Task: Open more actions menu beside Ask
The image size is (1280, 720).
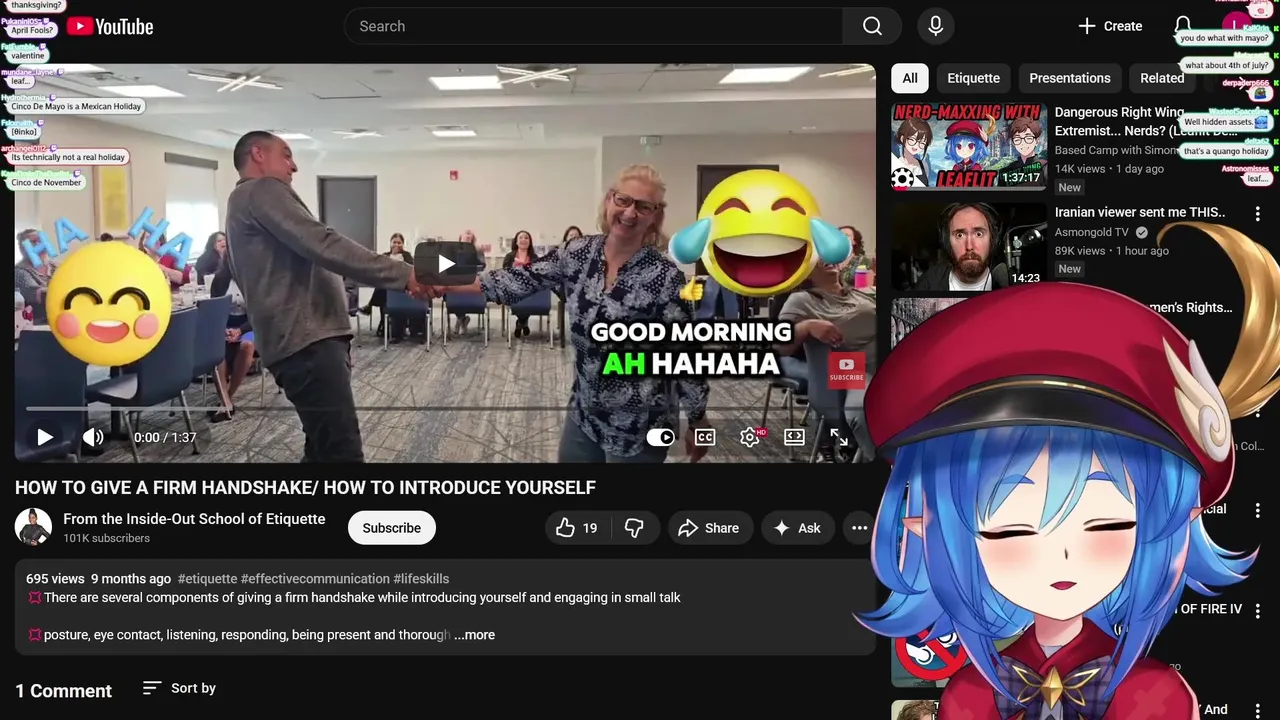Action: (x=859, y=528)
